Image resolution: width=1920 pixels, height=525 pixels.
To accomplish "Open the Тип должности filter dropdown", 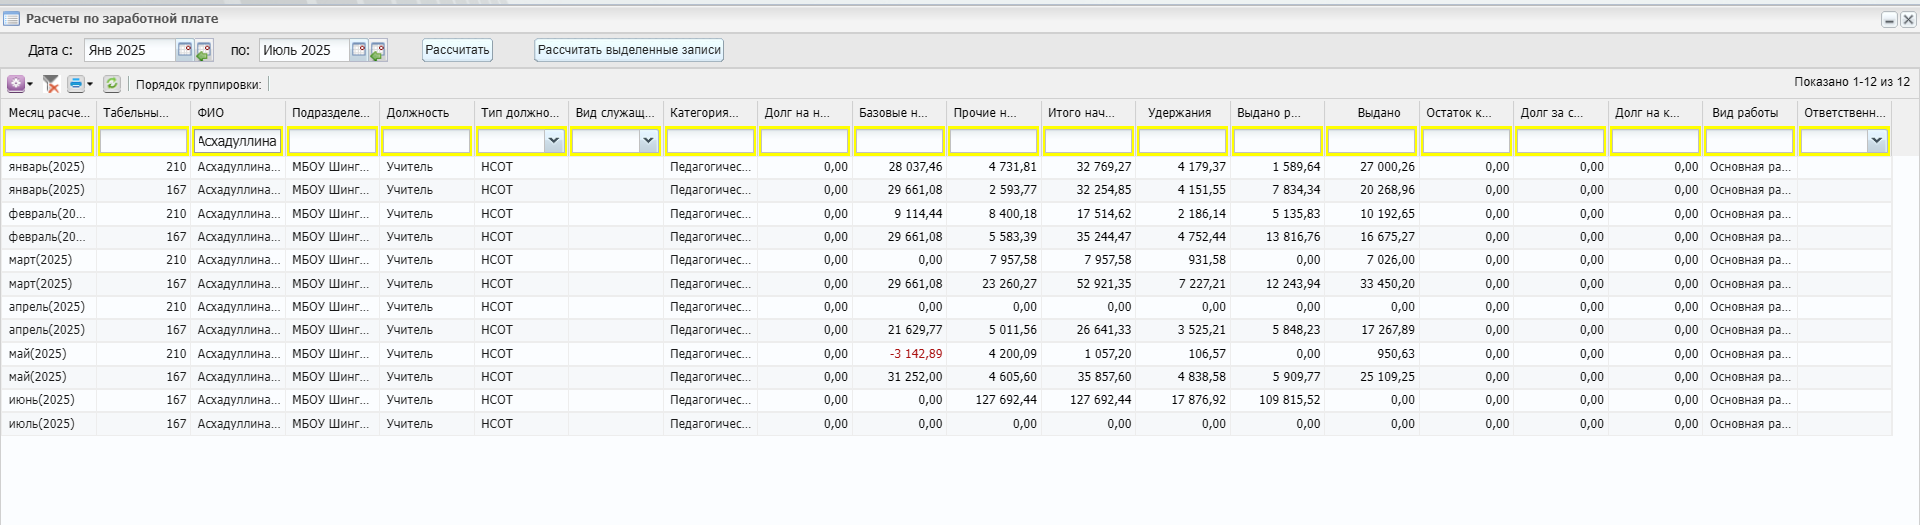I will click(554, 142).
